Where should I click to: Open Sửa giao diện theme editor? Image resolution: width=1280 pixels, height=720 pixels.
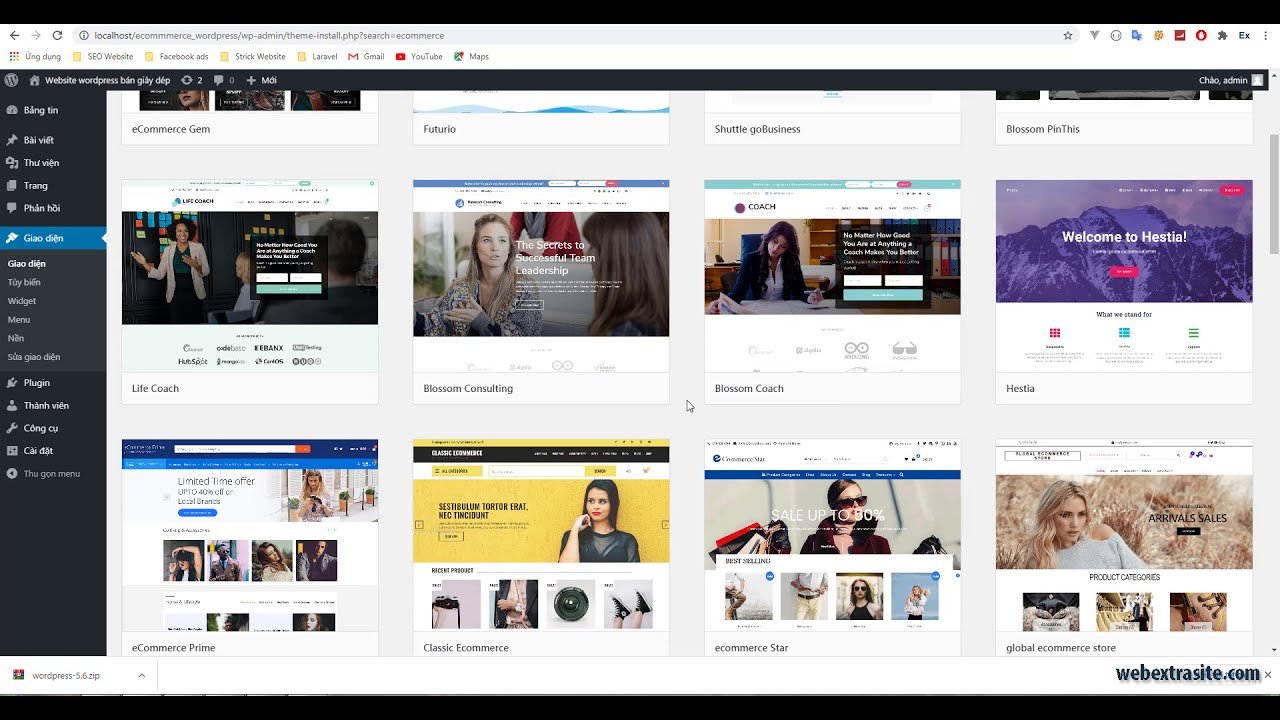click(x=34, y=357)
